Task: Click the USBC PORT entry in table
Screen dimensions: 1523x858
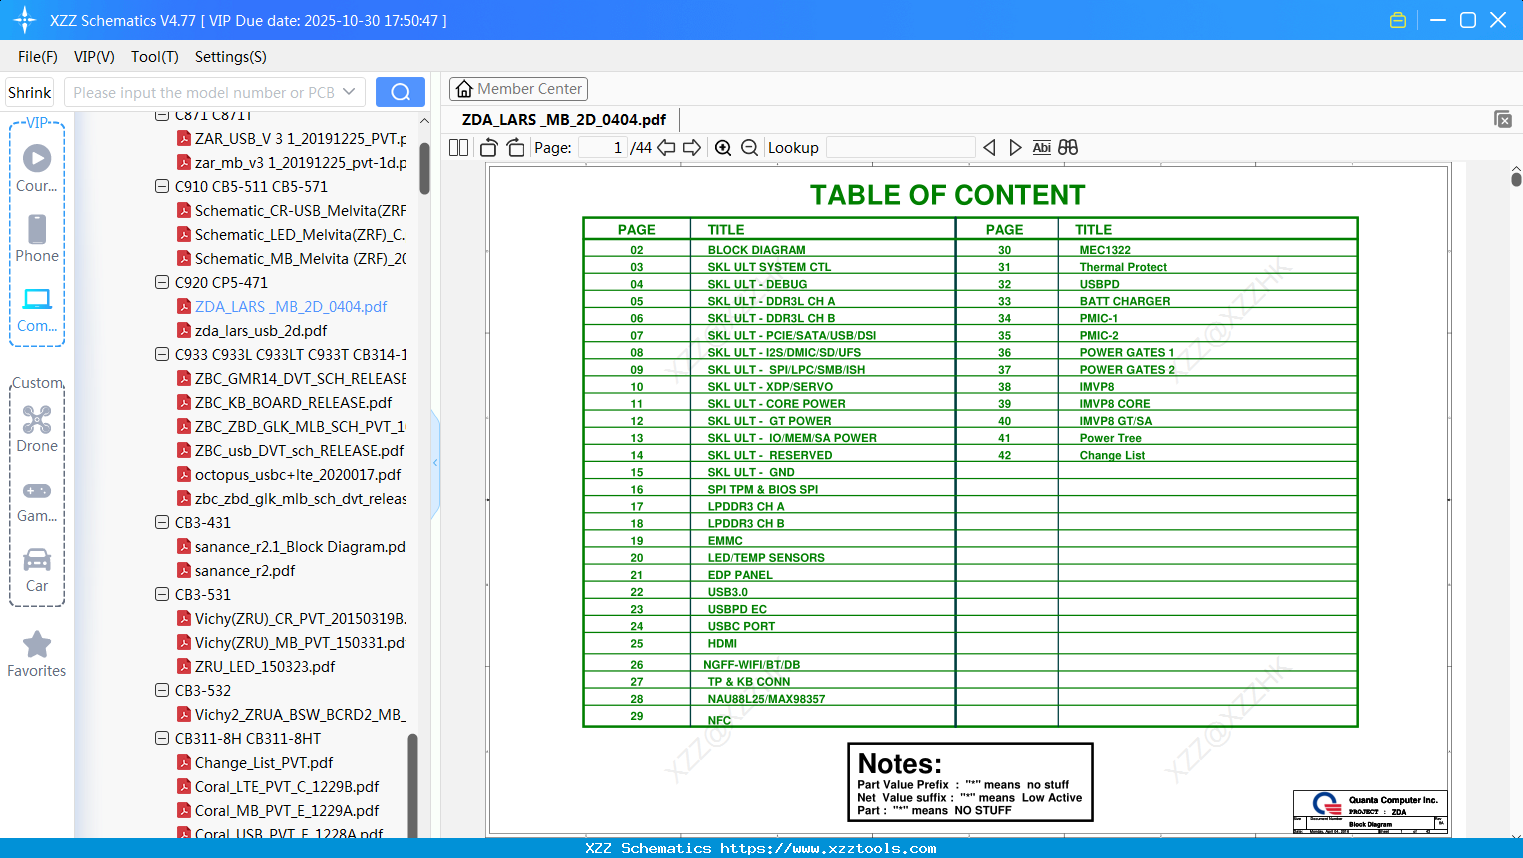Action: [742, 626]
